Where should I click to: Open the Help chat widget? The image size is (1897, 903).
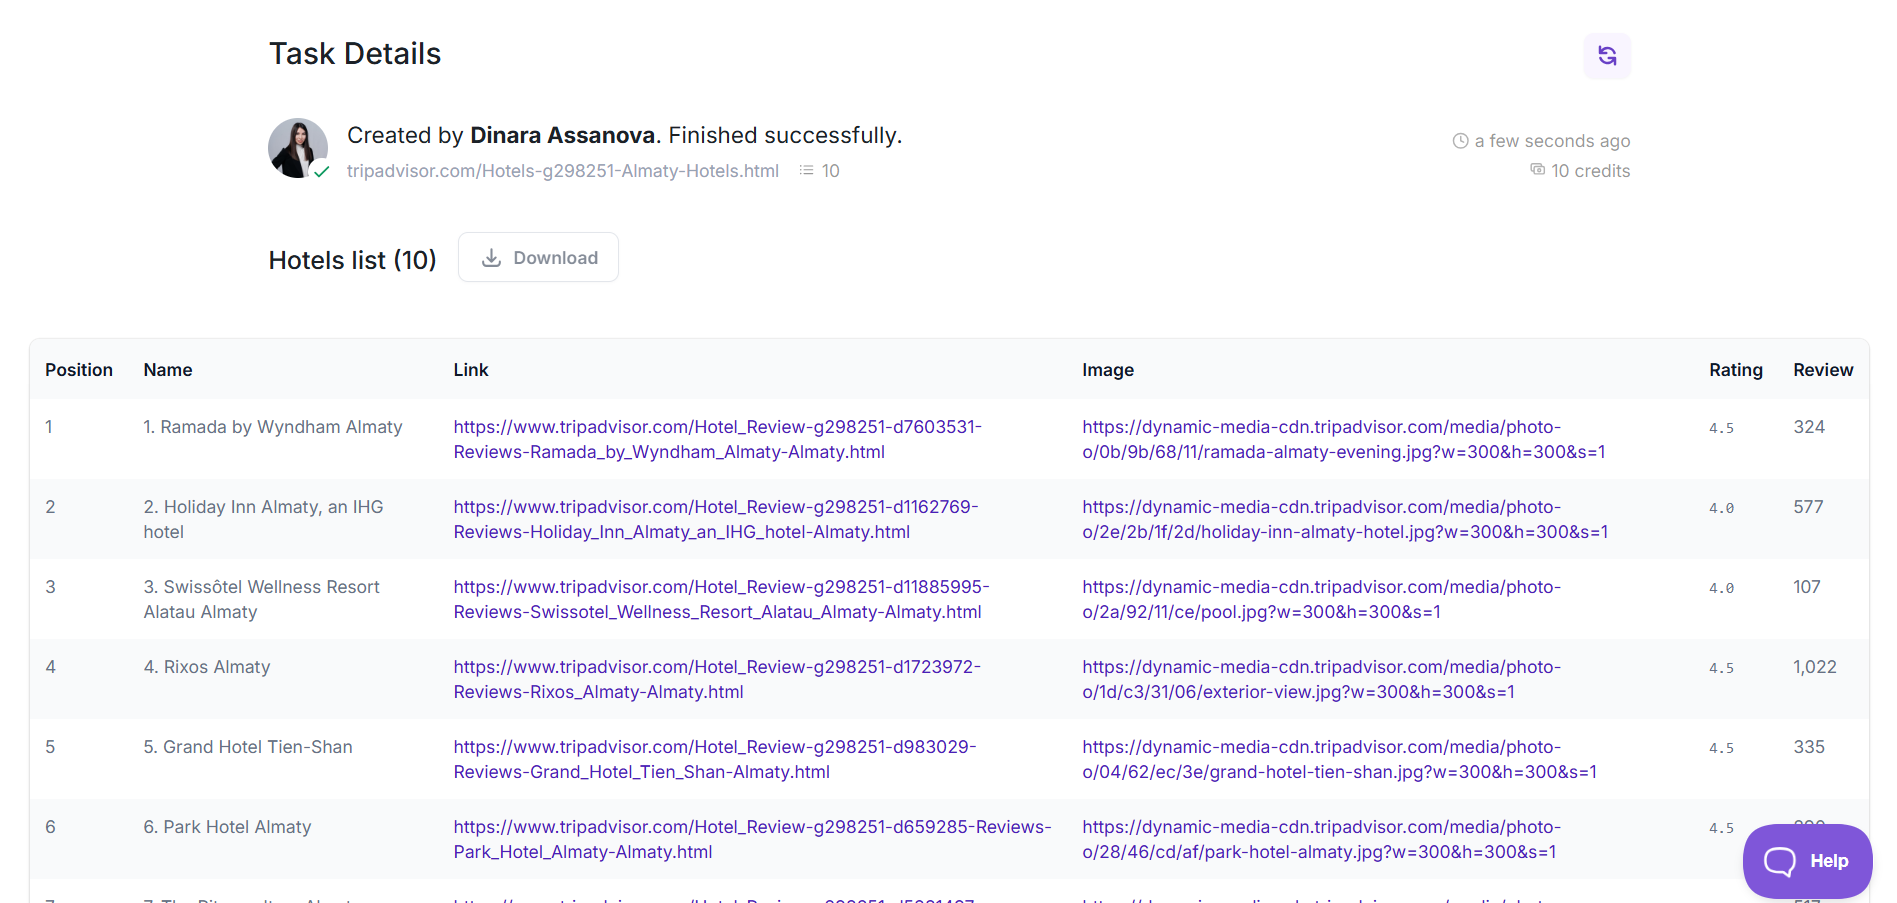pyautogui.click(x=1806, y=861)
